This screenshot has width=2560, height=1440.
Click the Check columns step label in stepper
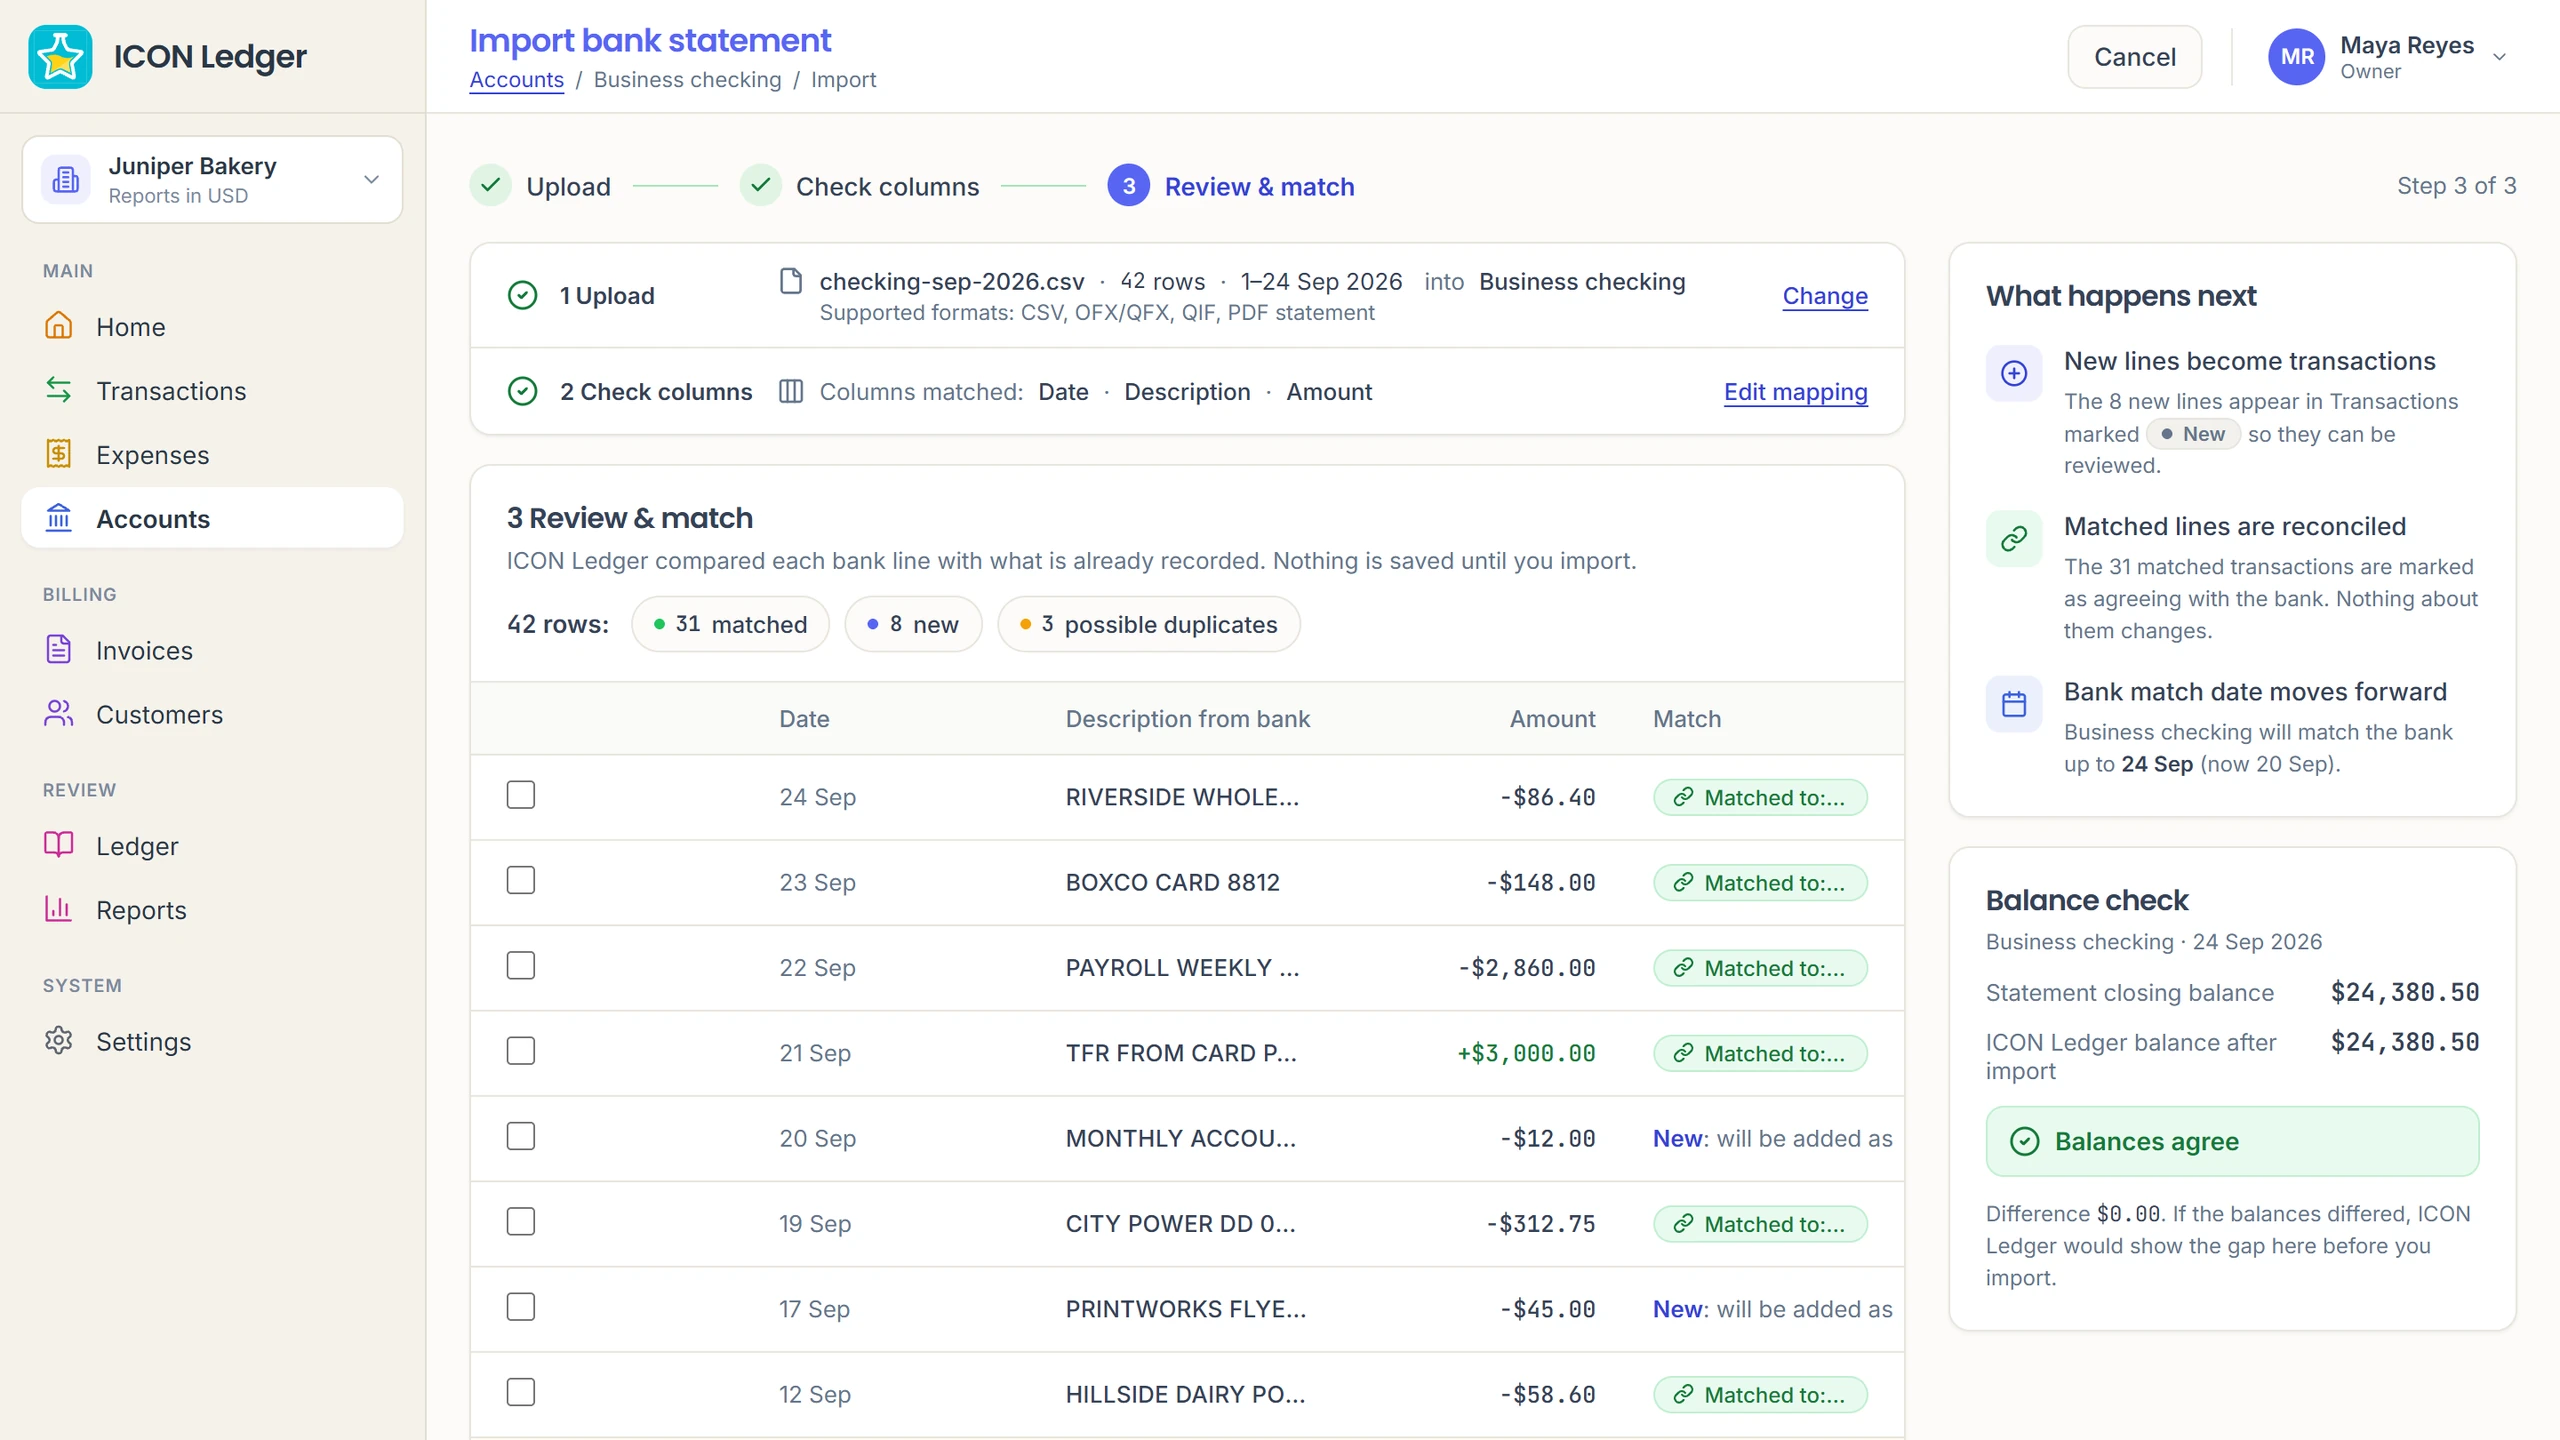pyautogui.click(x=887, y=187)
